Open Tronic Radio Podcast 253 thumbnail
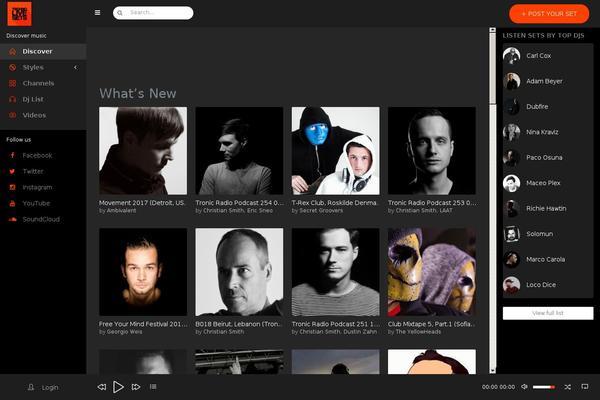The height and width of the screenshot is (400, 600). (x=432, y=151)
